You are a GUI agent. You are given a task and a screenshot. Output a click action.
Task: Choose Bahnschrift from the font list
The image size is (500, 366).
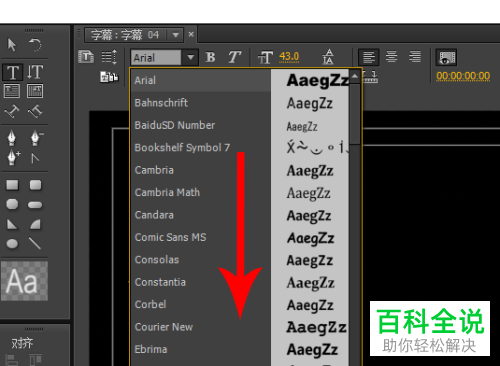click(201, 103)
